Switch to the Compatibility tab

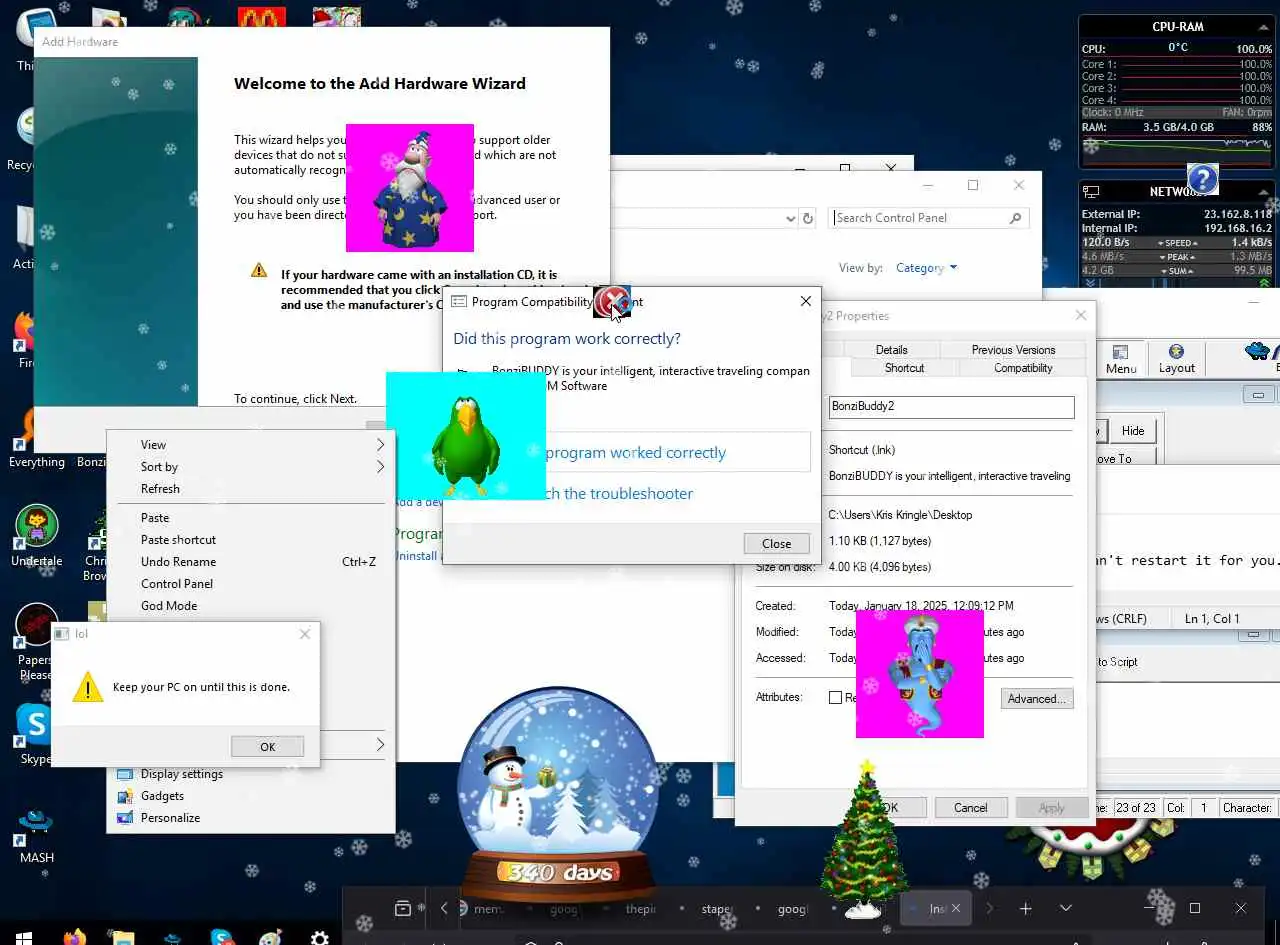[1023, 368]
